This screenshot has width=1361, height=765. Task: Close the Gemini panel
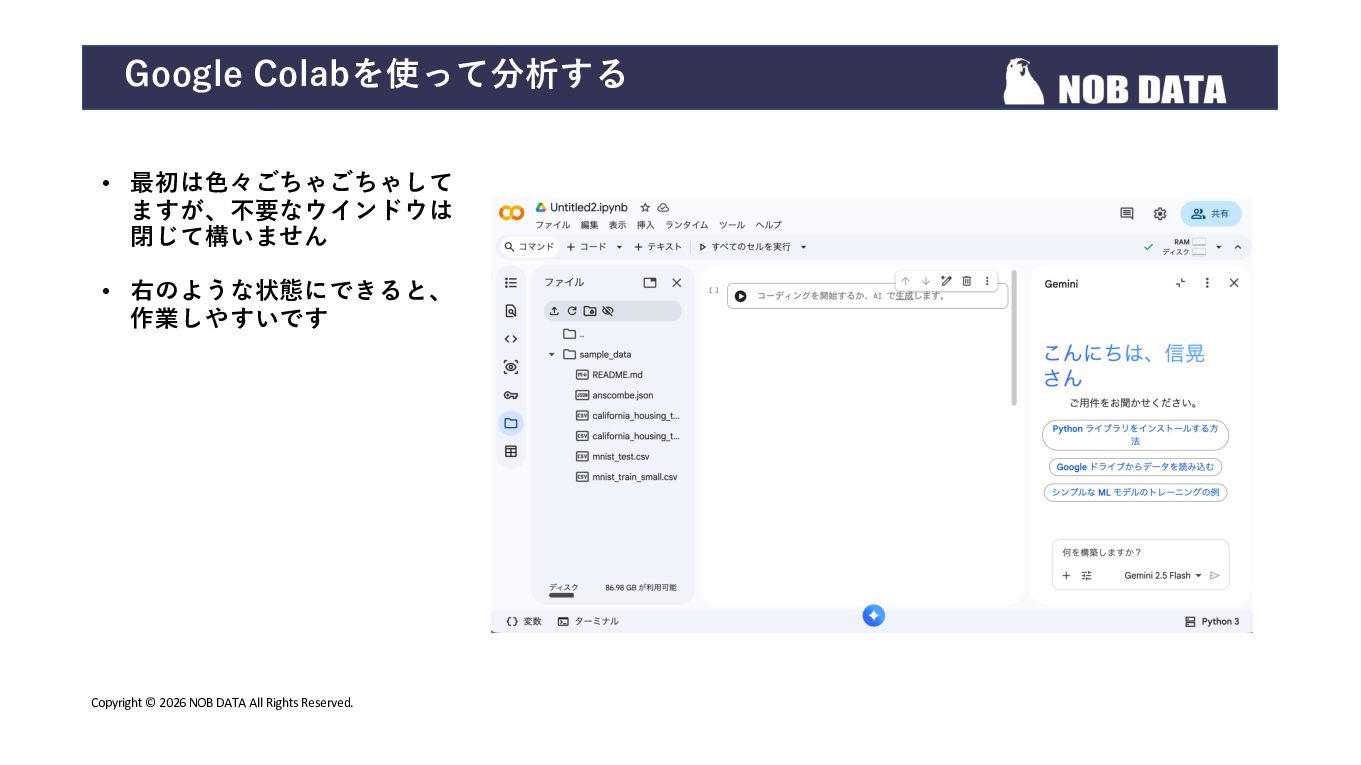click(x=1234, y=283)
